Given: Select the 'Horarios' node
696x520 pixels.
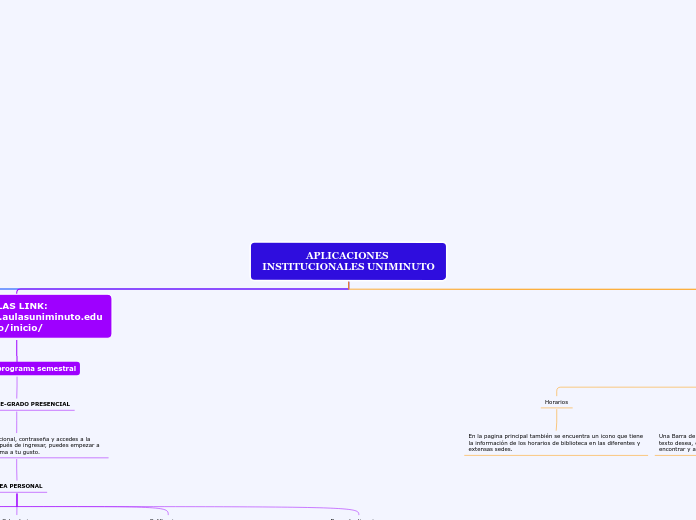Looking at the screenshot, I should tap(556, 402).
